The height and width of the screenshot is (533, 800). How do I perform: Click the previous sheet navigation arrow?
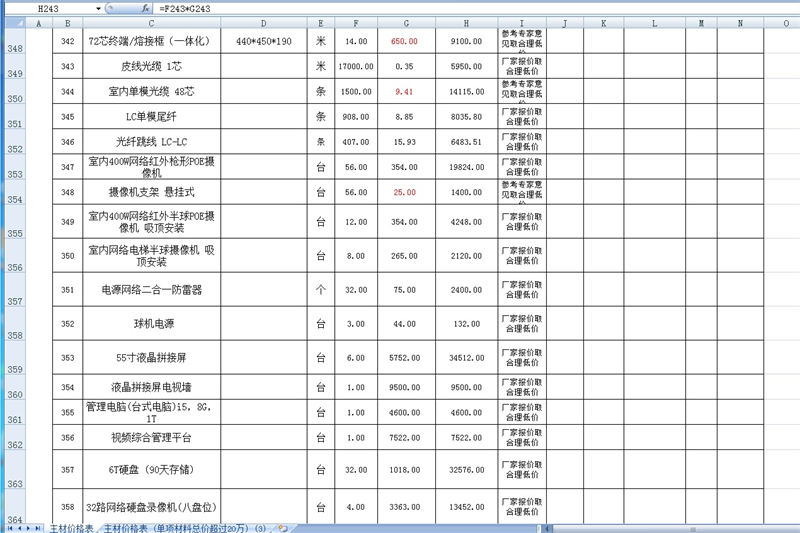click(x=19, y=527)
